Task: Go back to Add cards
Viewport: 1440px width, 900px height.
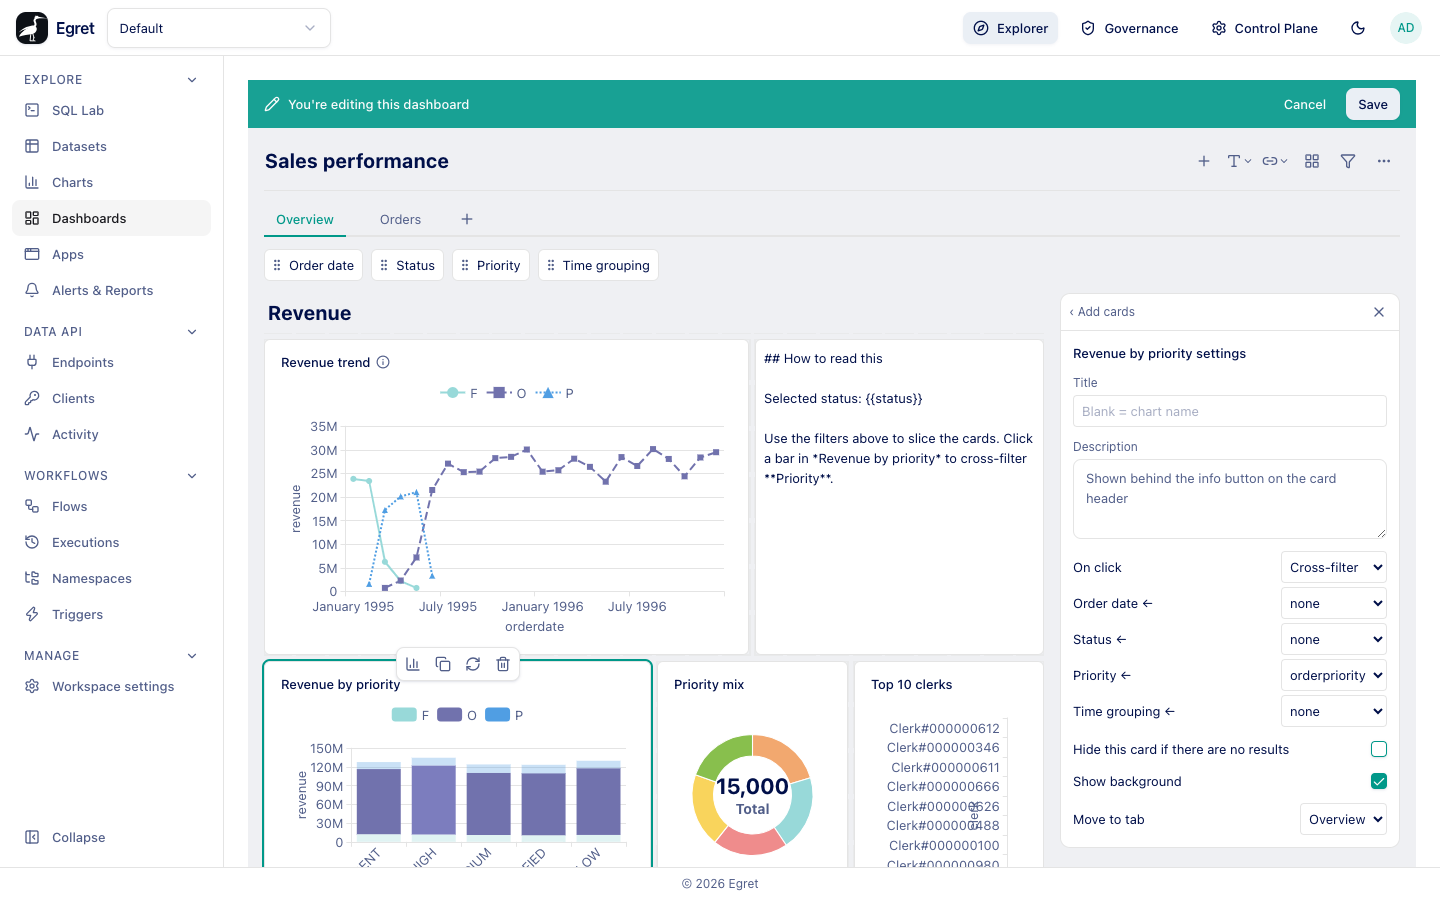Action: (1102, 312)
